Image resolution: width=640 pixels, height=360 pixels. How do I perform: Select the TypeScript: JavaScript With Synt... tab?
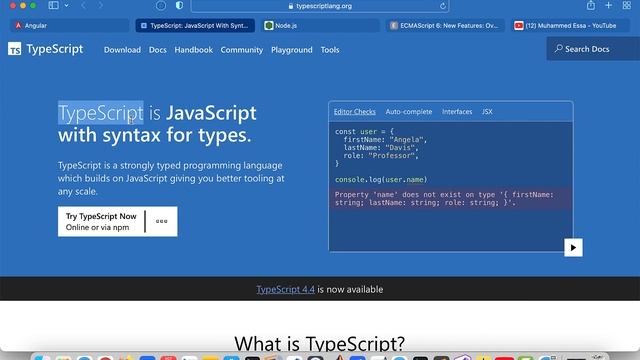click(x=195, y=25)
